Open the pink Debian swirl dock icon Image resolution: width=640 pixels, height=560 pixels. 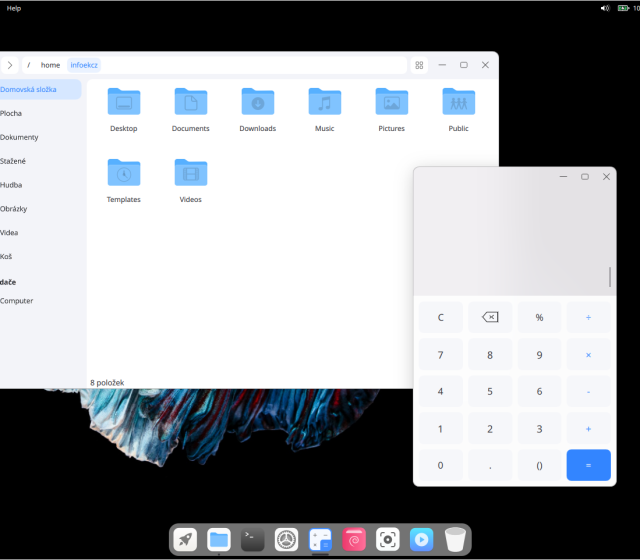pos(354,540)
